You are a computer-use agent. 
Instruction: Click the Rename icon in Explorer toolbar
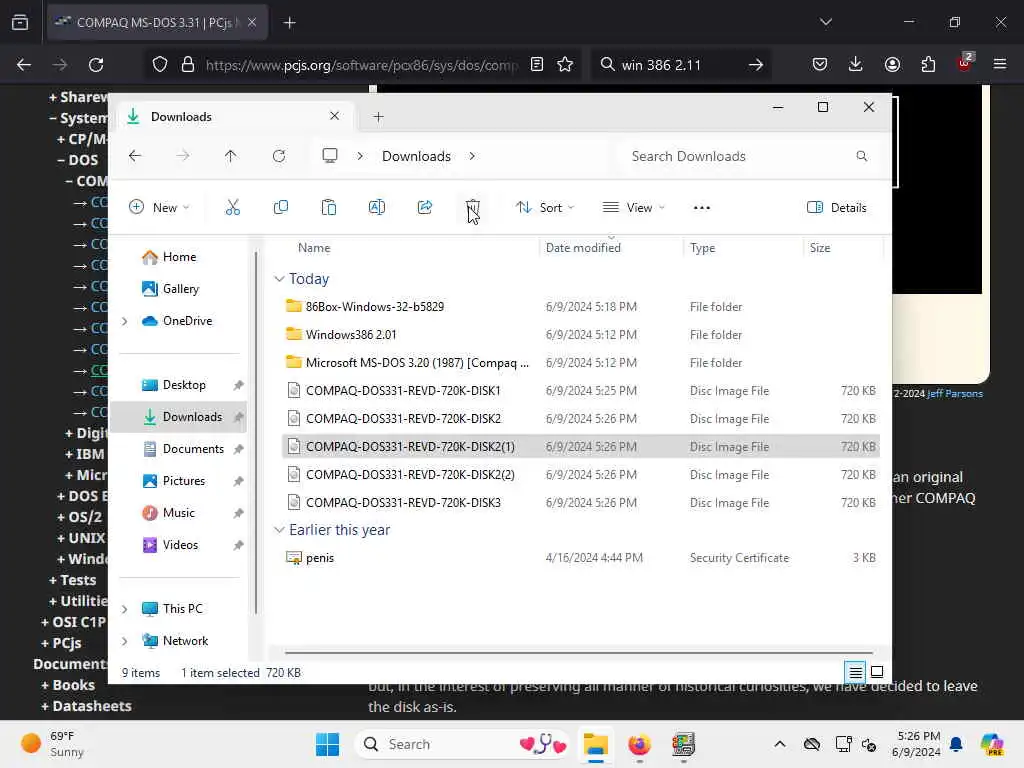click(x=377, y=208)
